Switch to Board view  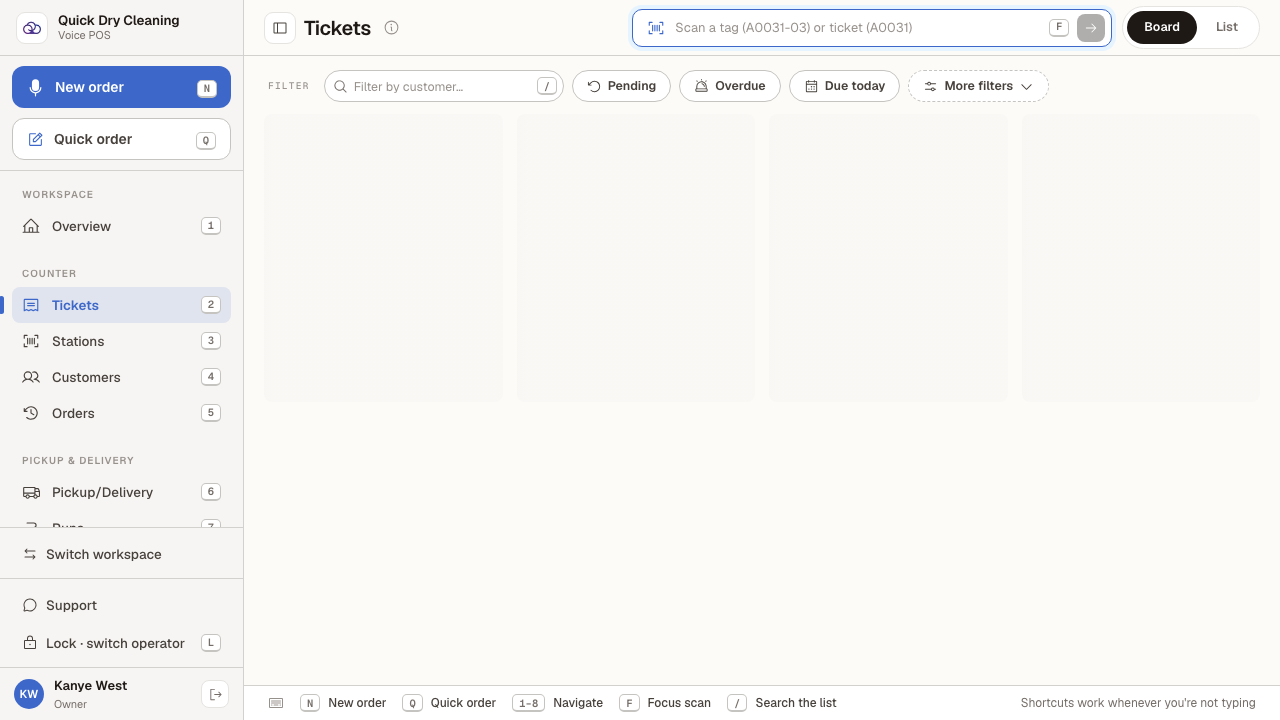[1162, 27]
